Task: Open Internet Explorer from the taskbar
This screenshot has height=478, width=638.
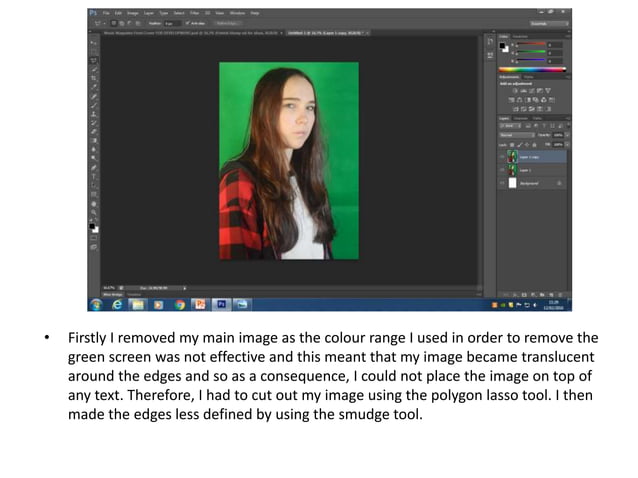Action: tap(117, 304)
